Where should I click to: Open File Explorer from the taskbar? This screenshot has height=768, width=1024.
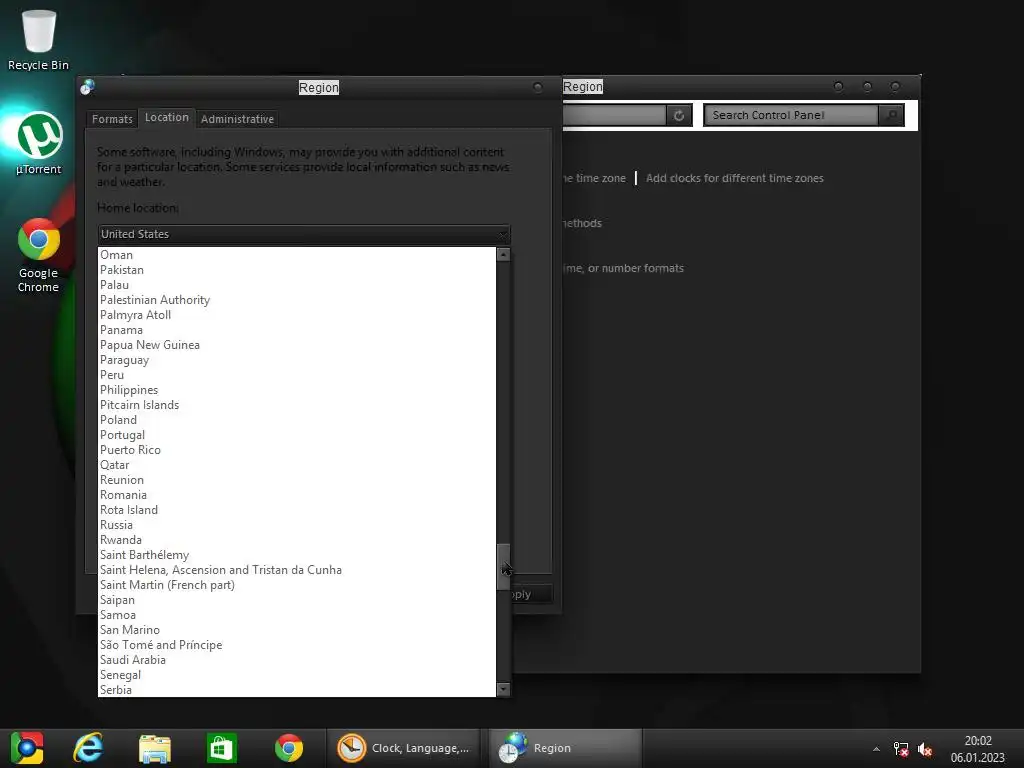[x=155, y=748]
